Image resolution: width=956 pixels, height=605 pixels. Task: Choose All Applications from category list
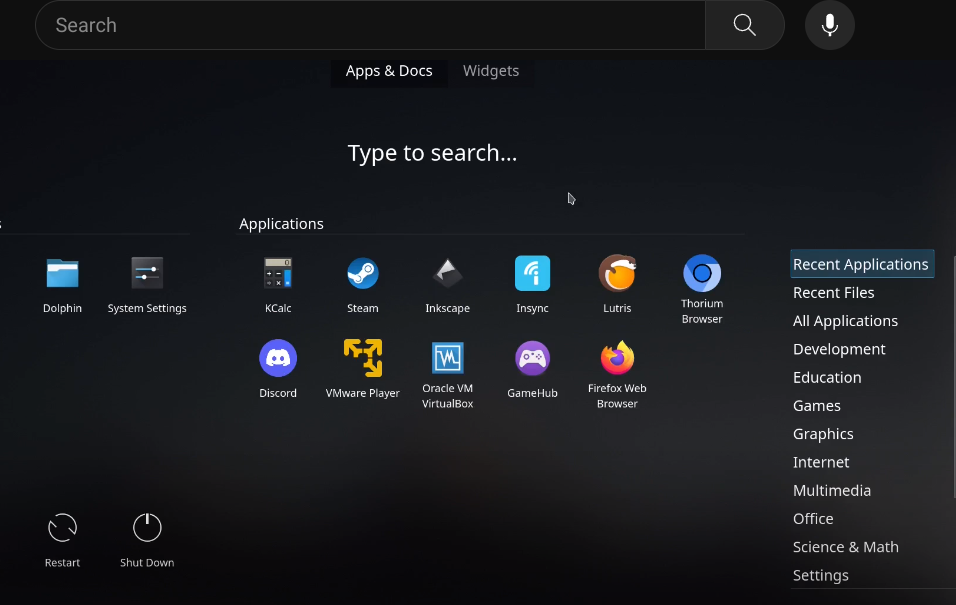(x=845, y=321)
